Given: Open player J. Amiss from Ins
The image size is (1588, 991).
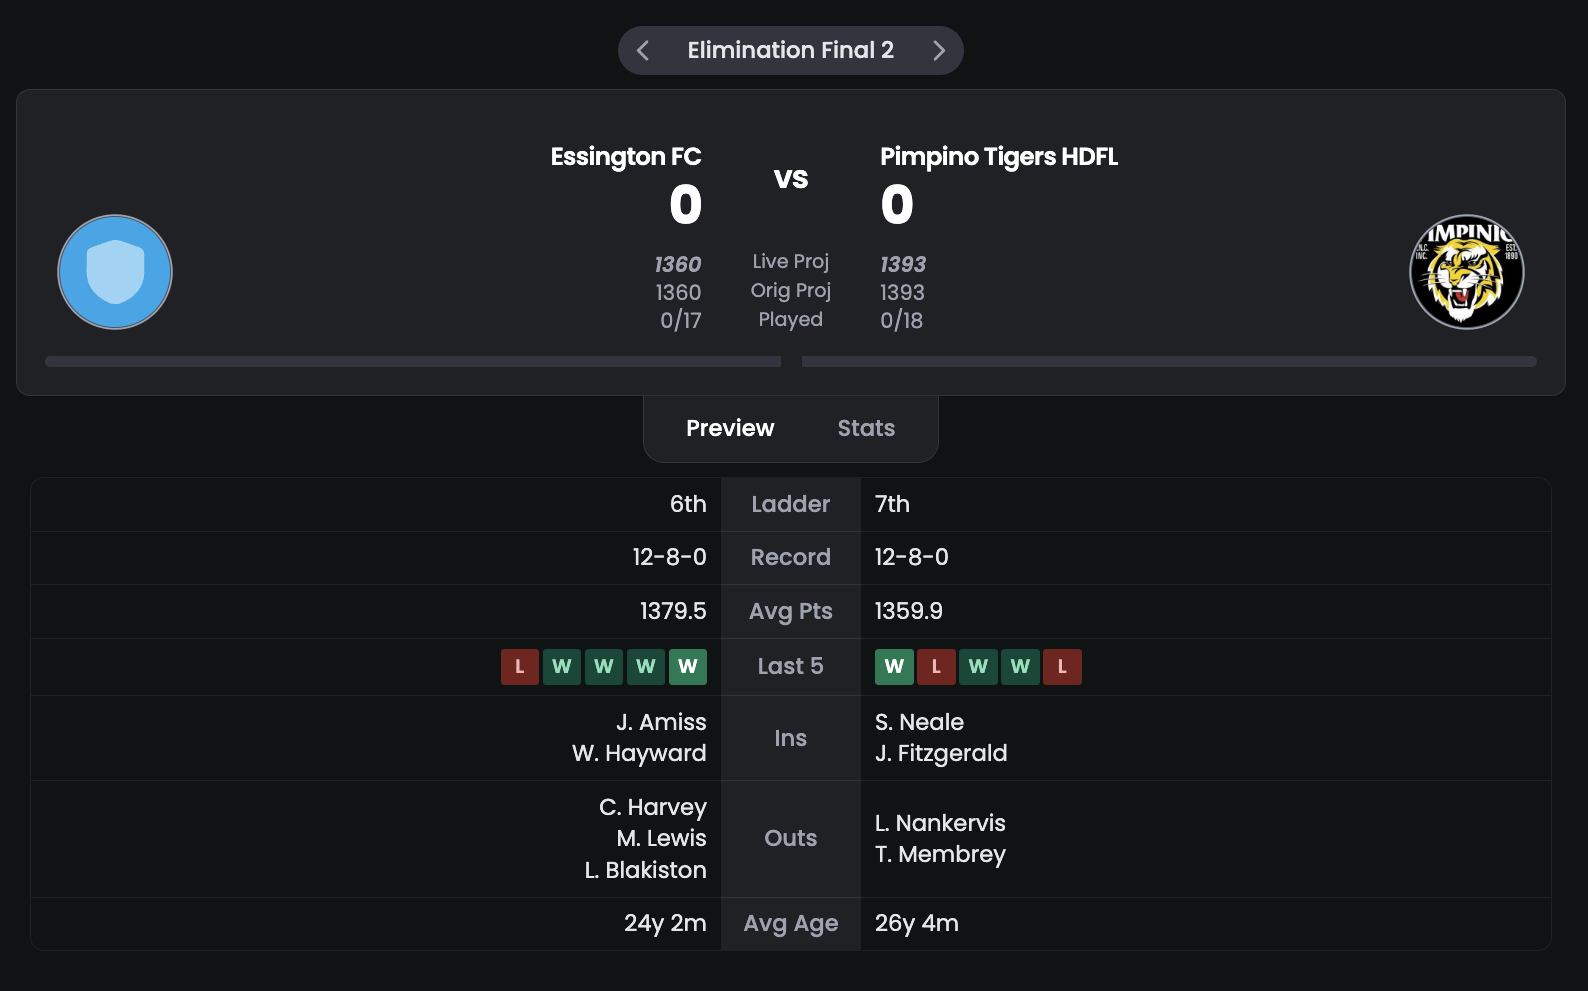Looking at the screenshot, I should click(661, 722).
